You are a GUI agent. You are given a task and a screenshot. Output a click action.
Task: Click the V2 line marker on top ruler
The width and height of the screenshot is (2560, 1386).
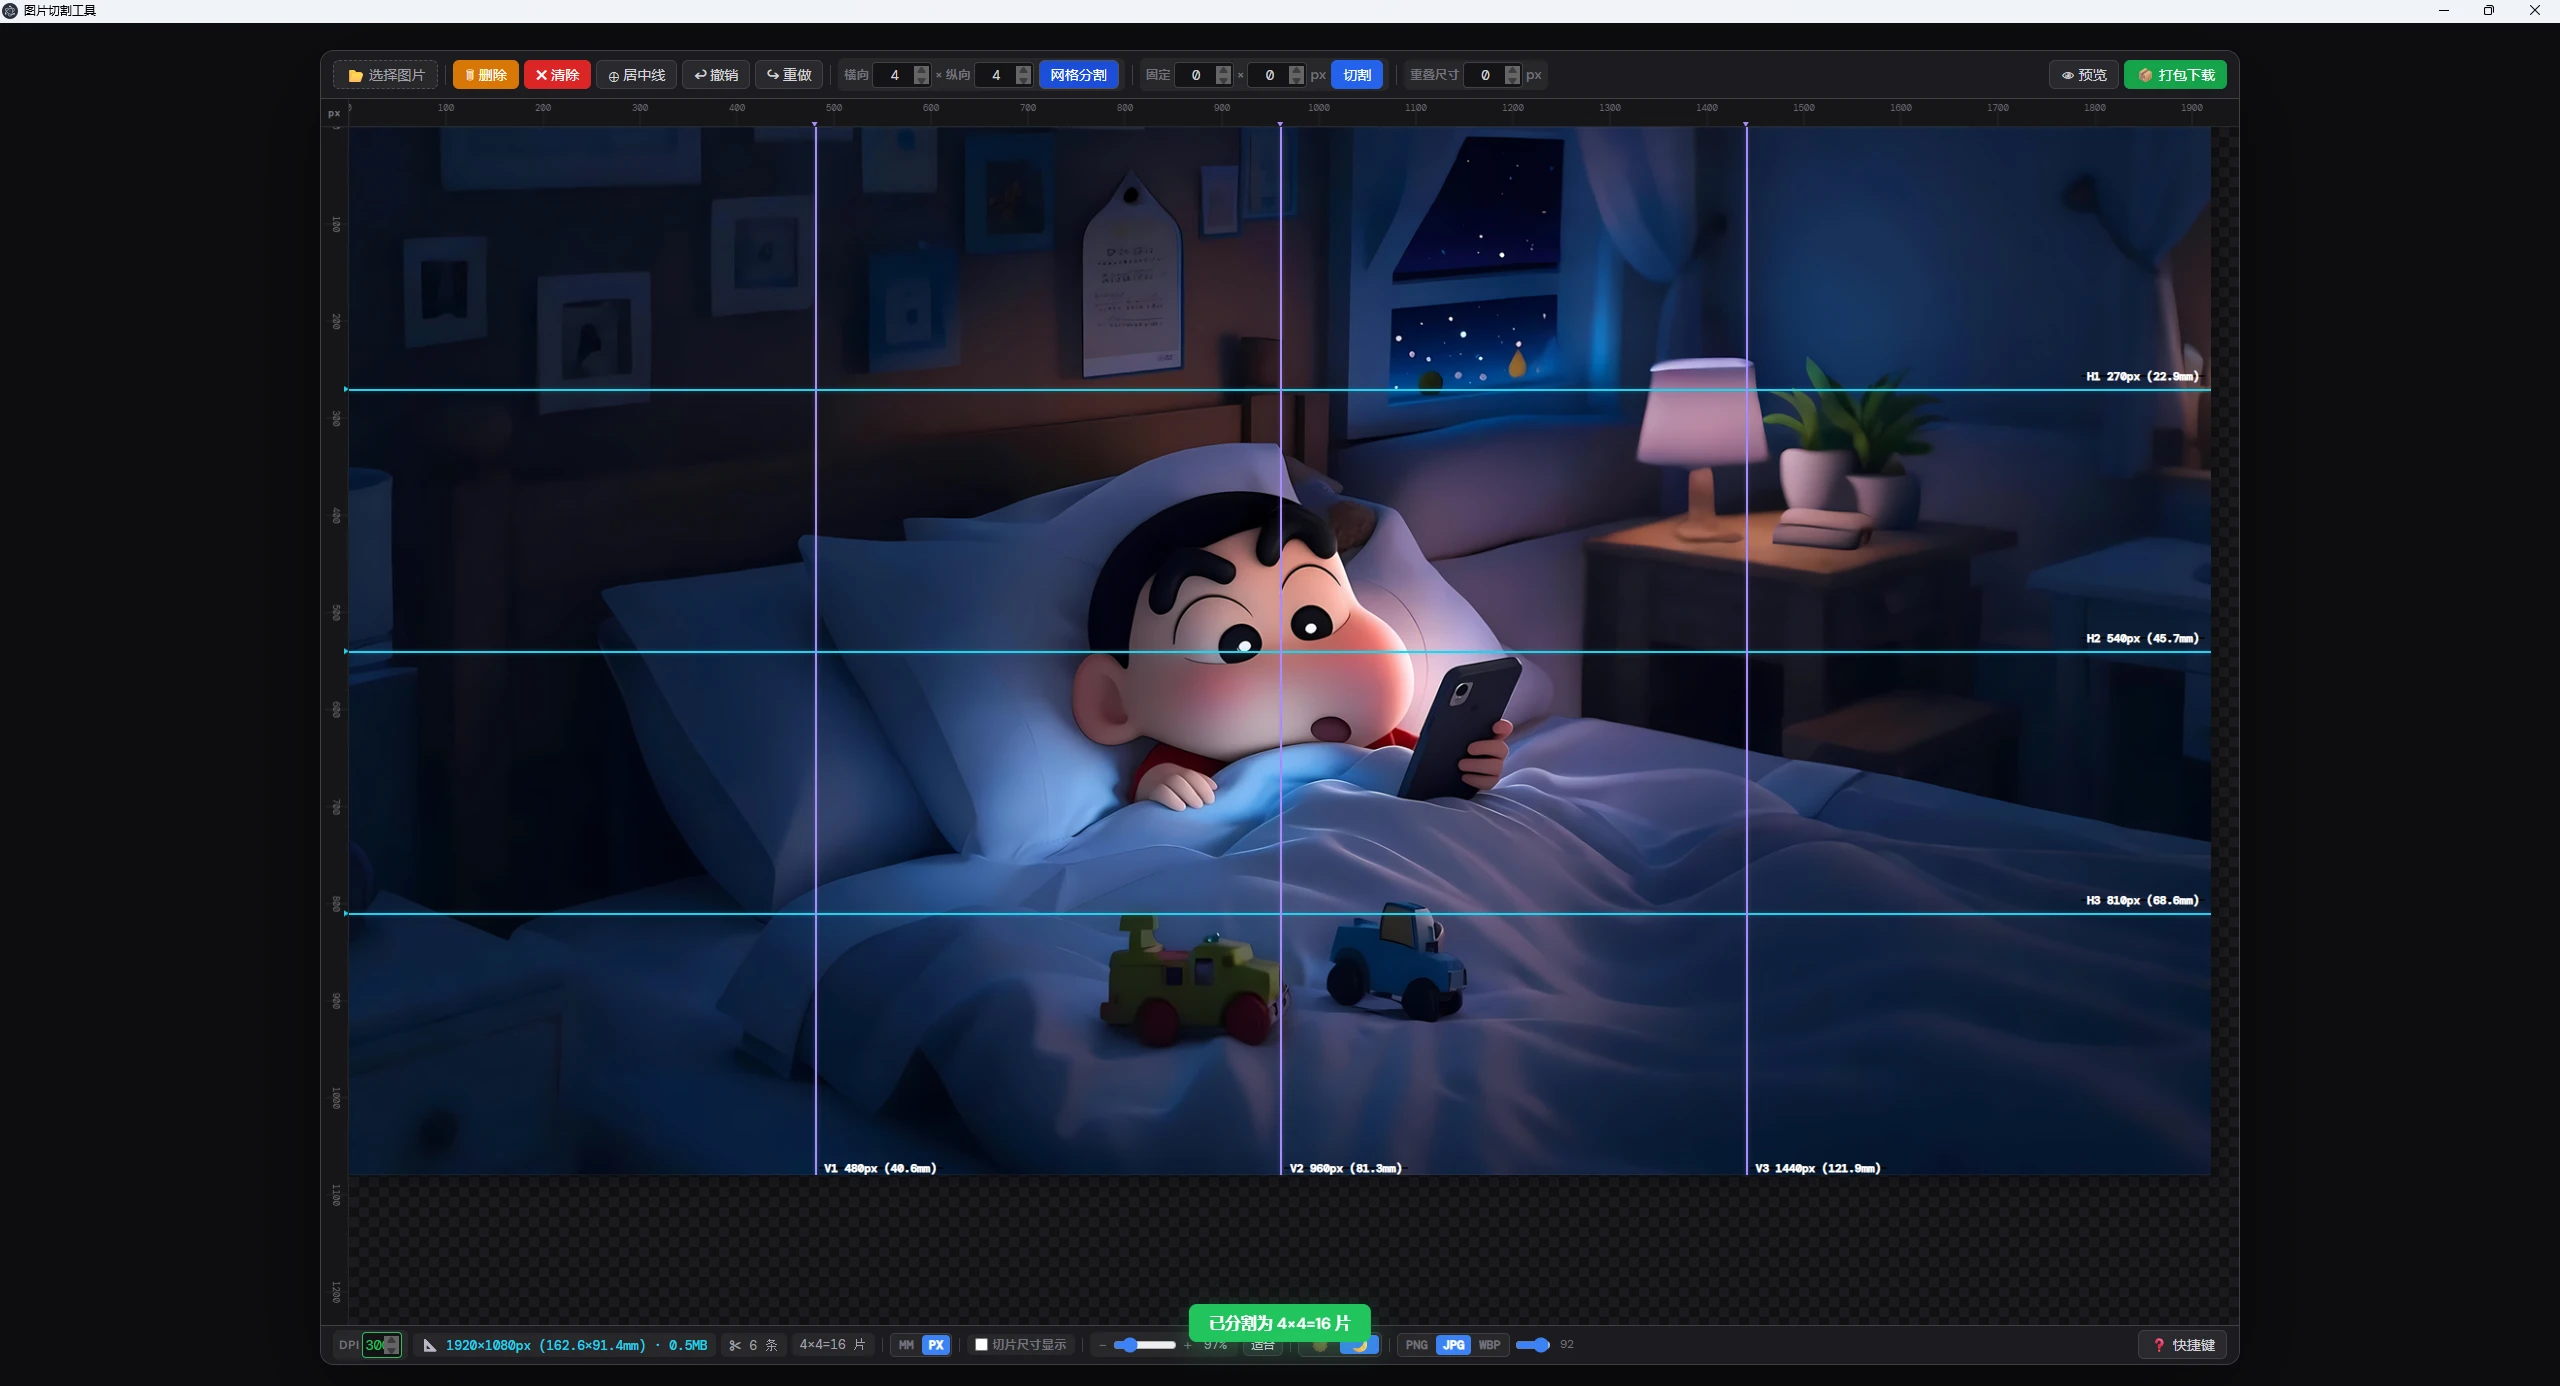(x=1280, y=124)
